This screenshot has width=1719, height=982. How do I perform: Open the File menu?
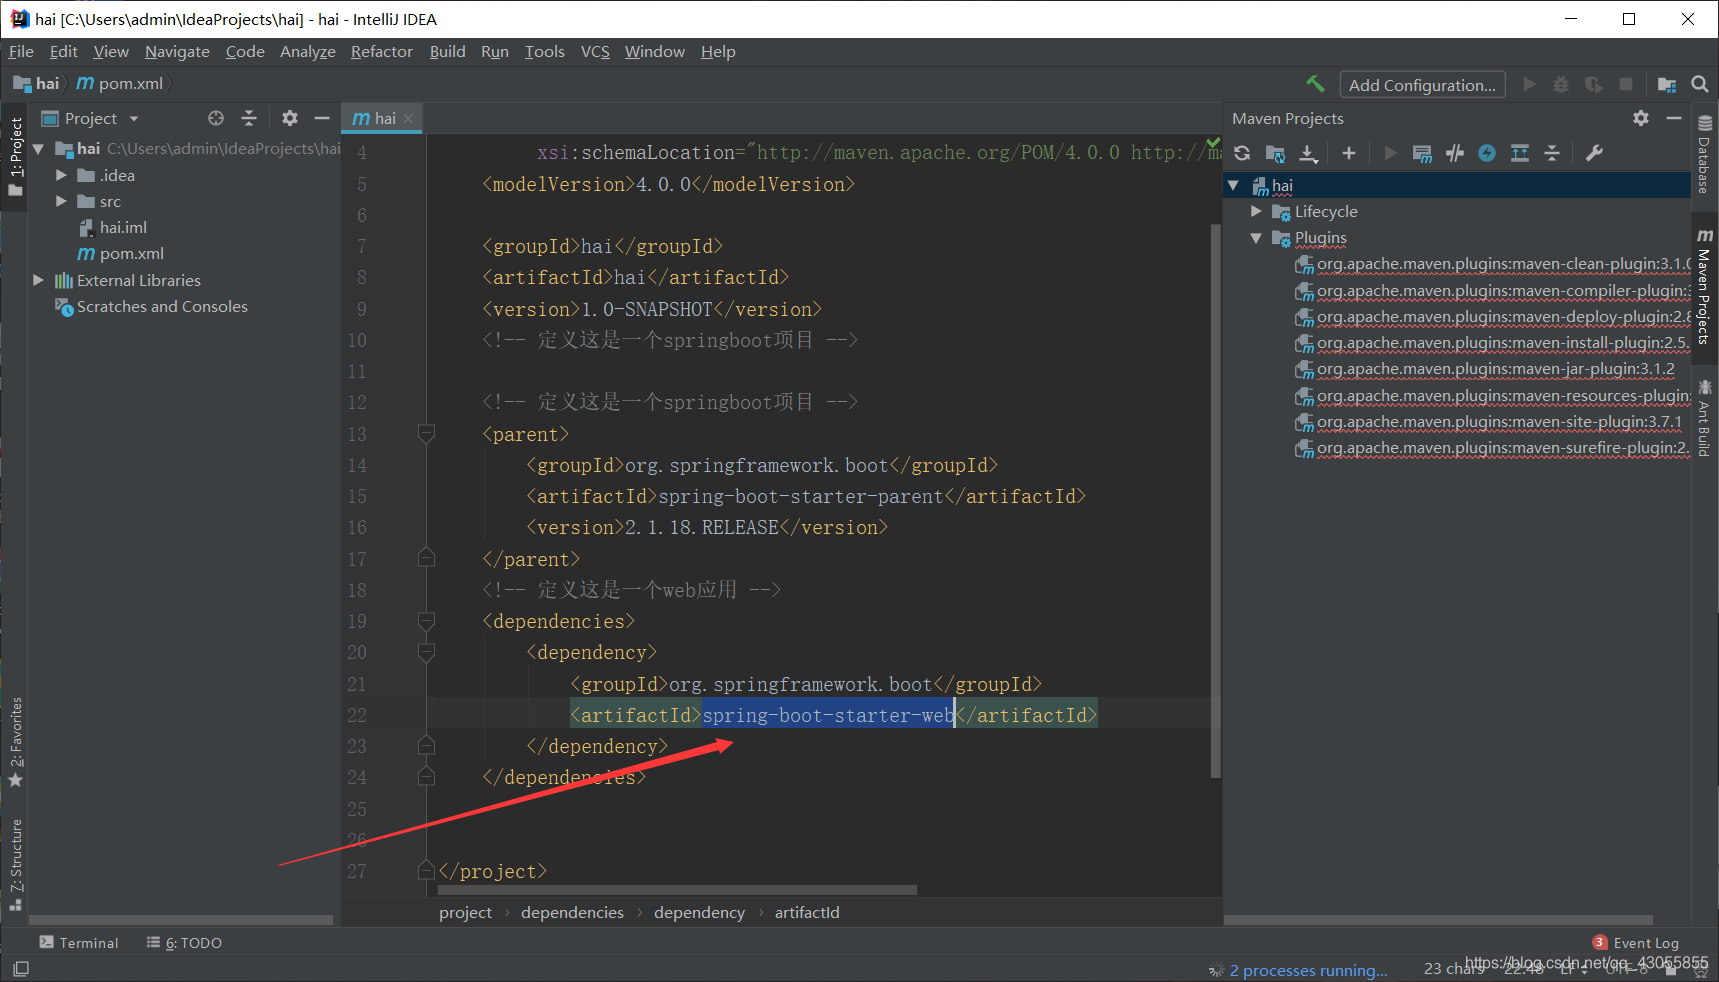point(21,51)
